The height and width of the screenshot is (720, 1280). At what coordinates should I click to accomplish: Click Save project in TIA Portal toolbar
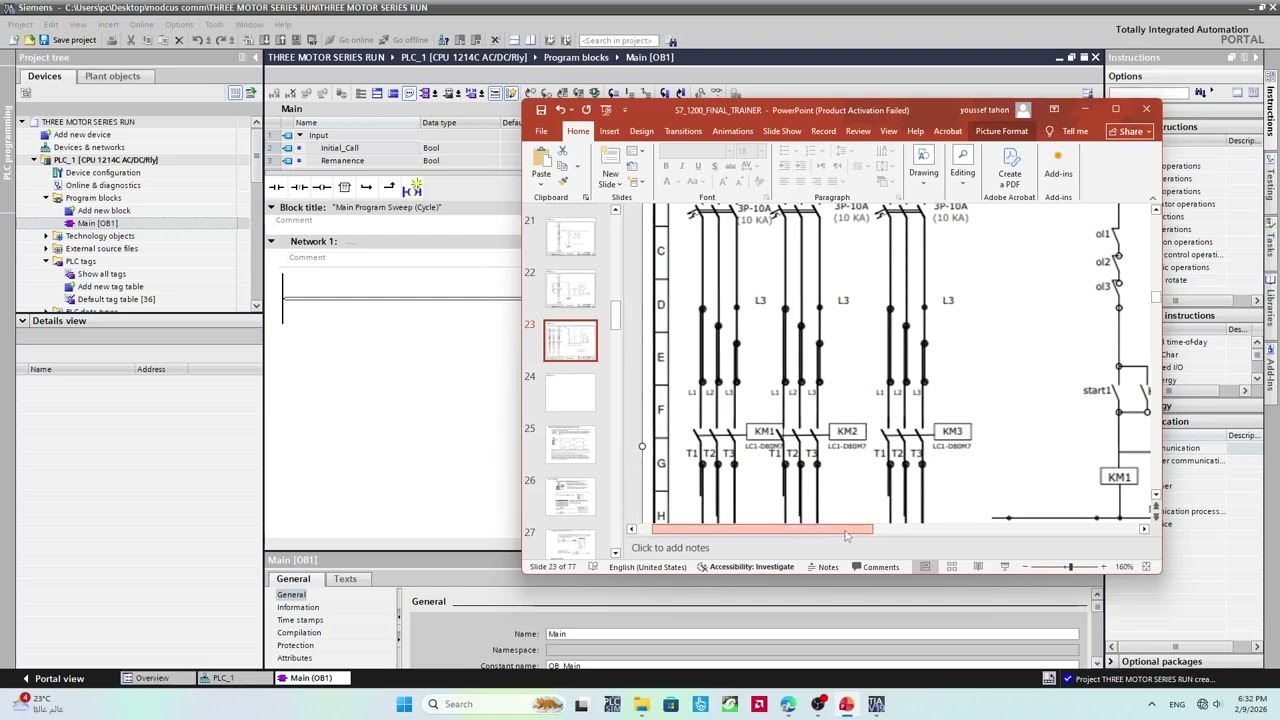click(x=67, y=40)
